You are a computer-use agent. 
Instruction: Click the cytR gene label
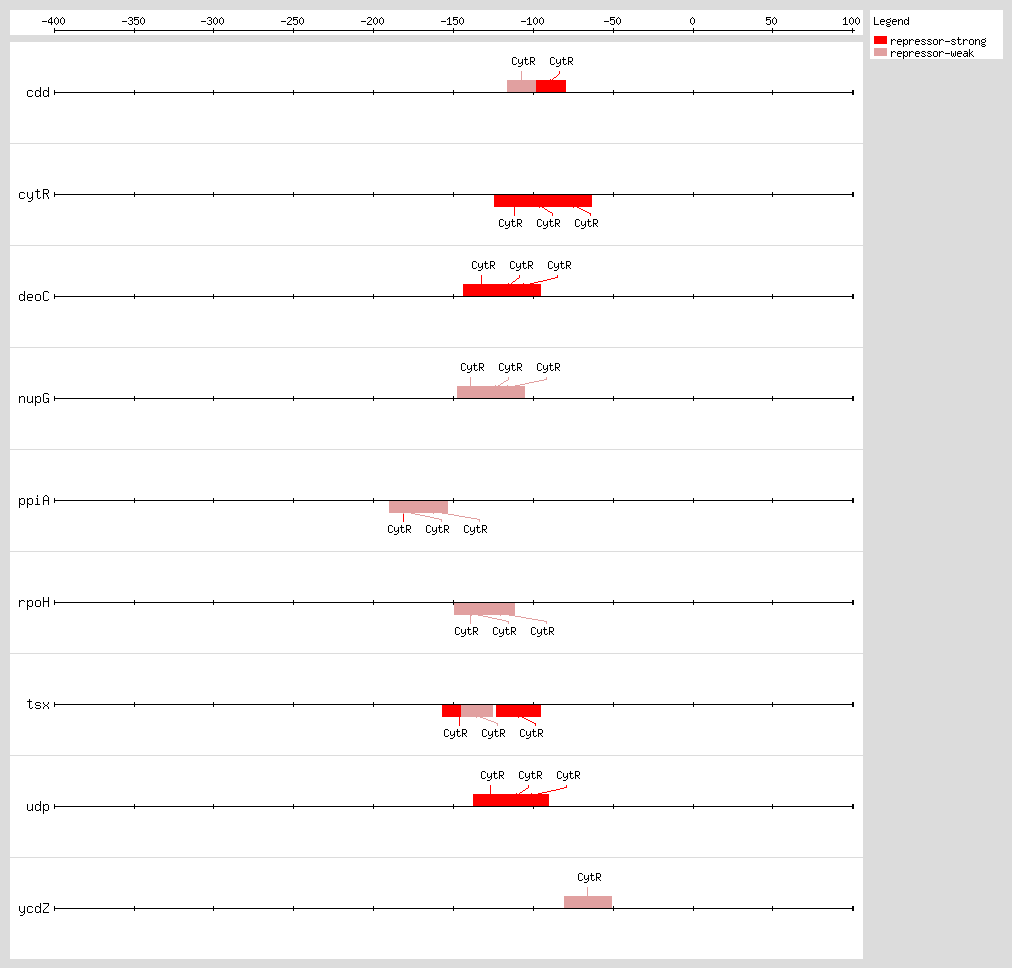[x=34, y=194]
